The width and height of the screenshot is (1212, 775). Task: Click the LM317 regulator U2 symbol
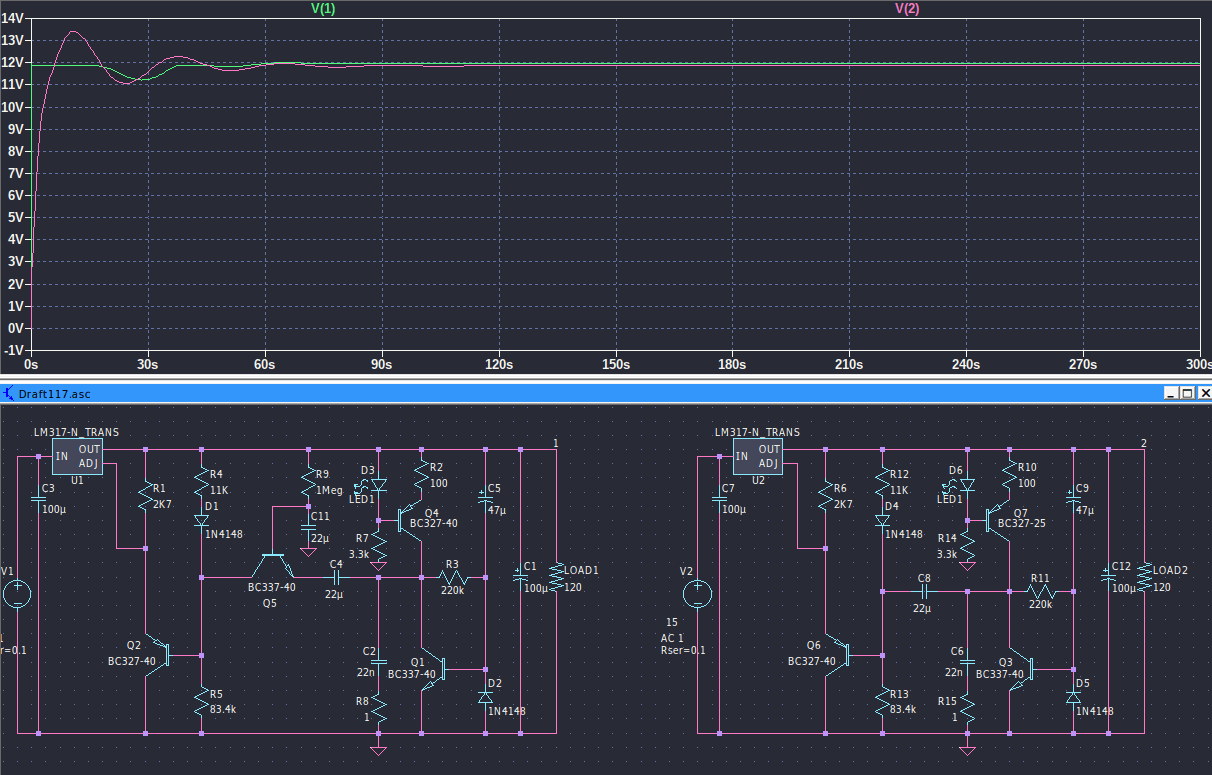[757, 457]
